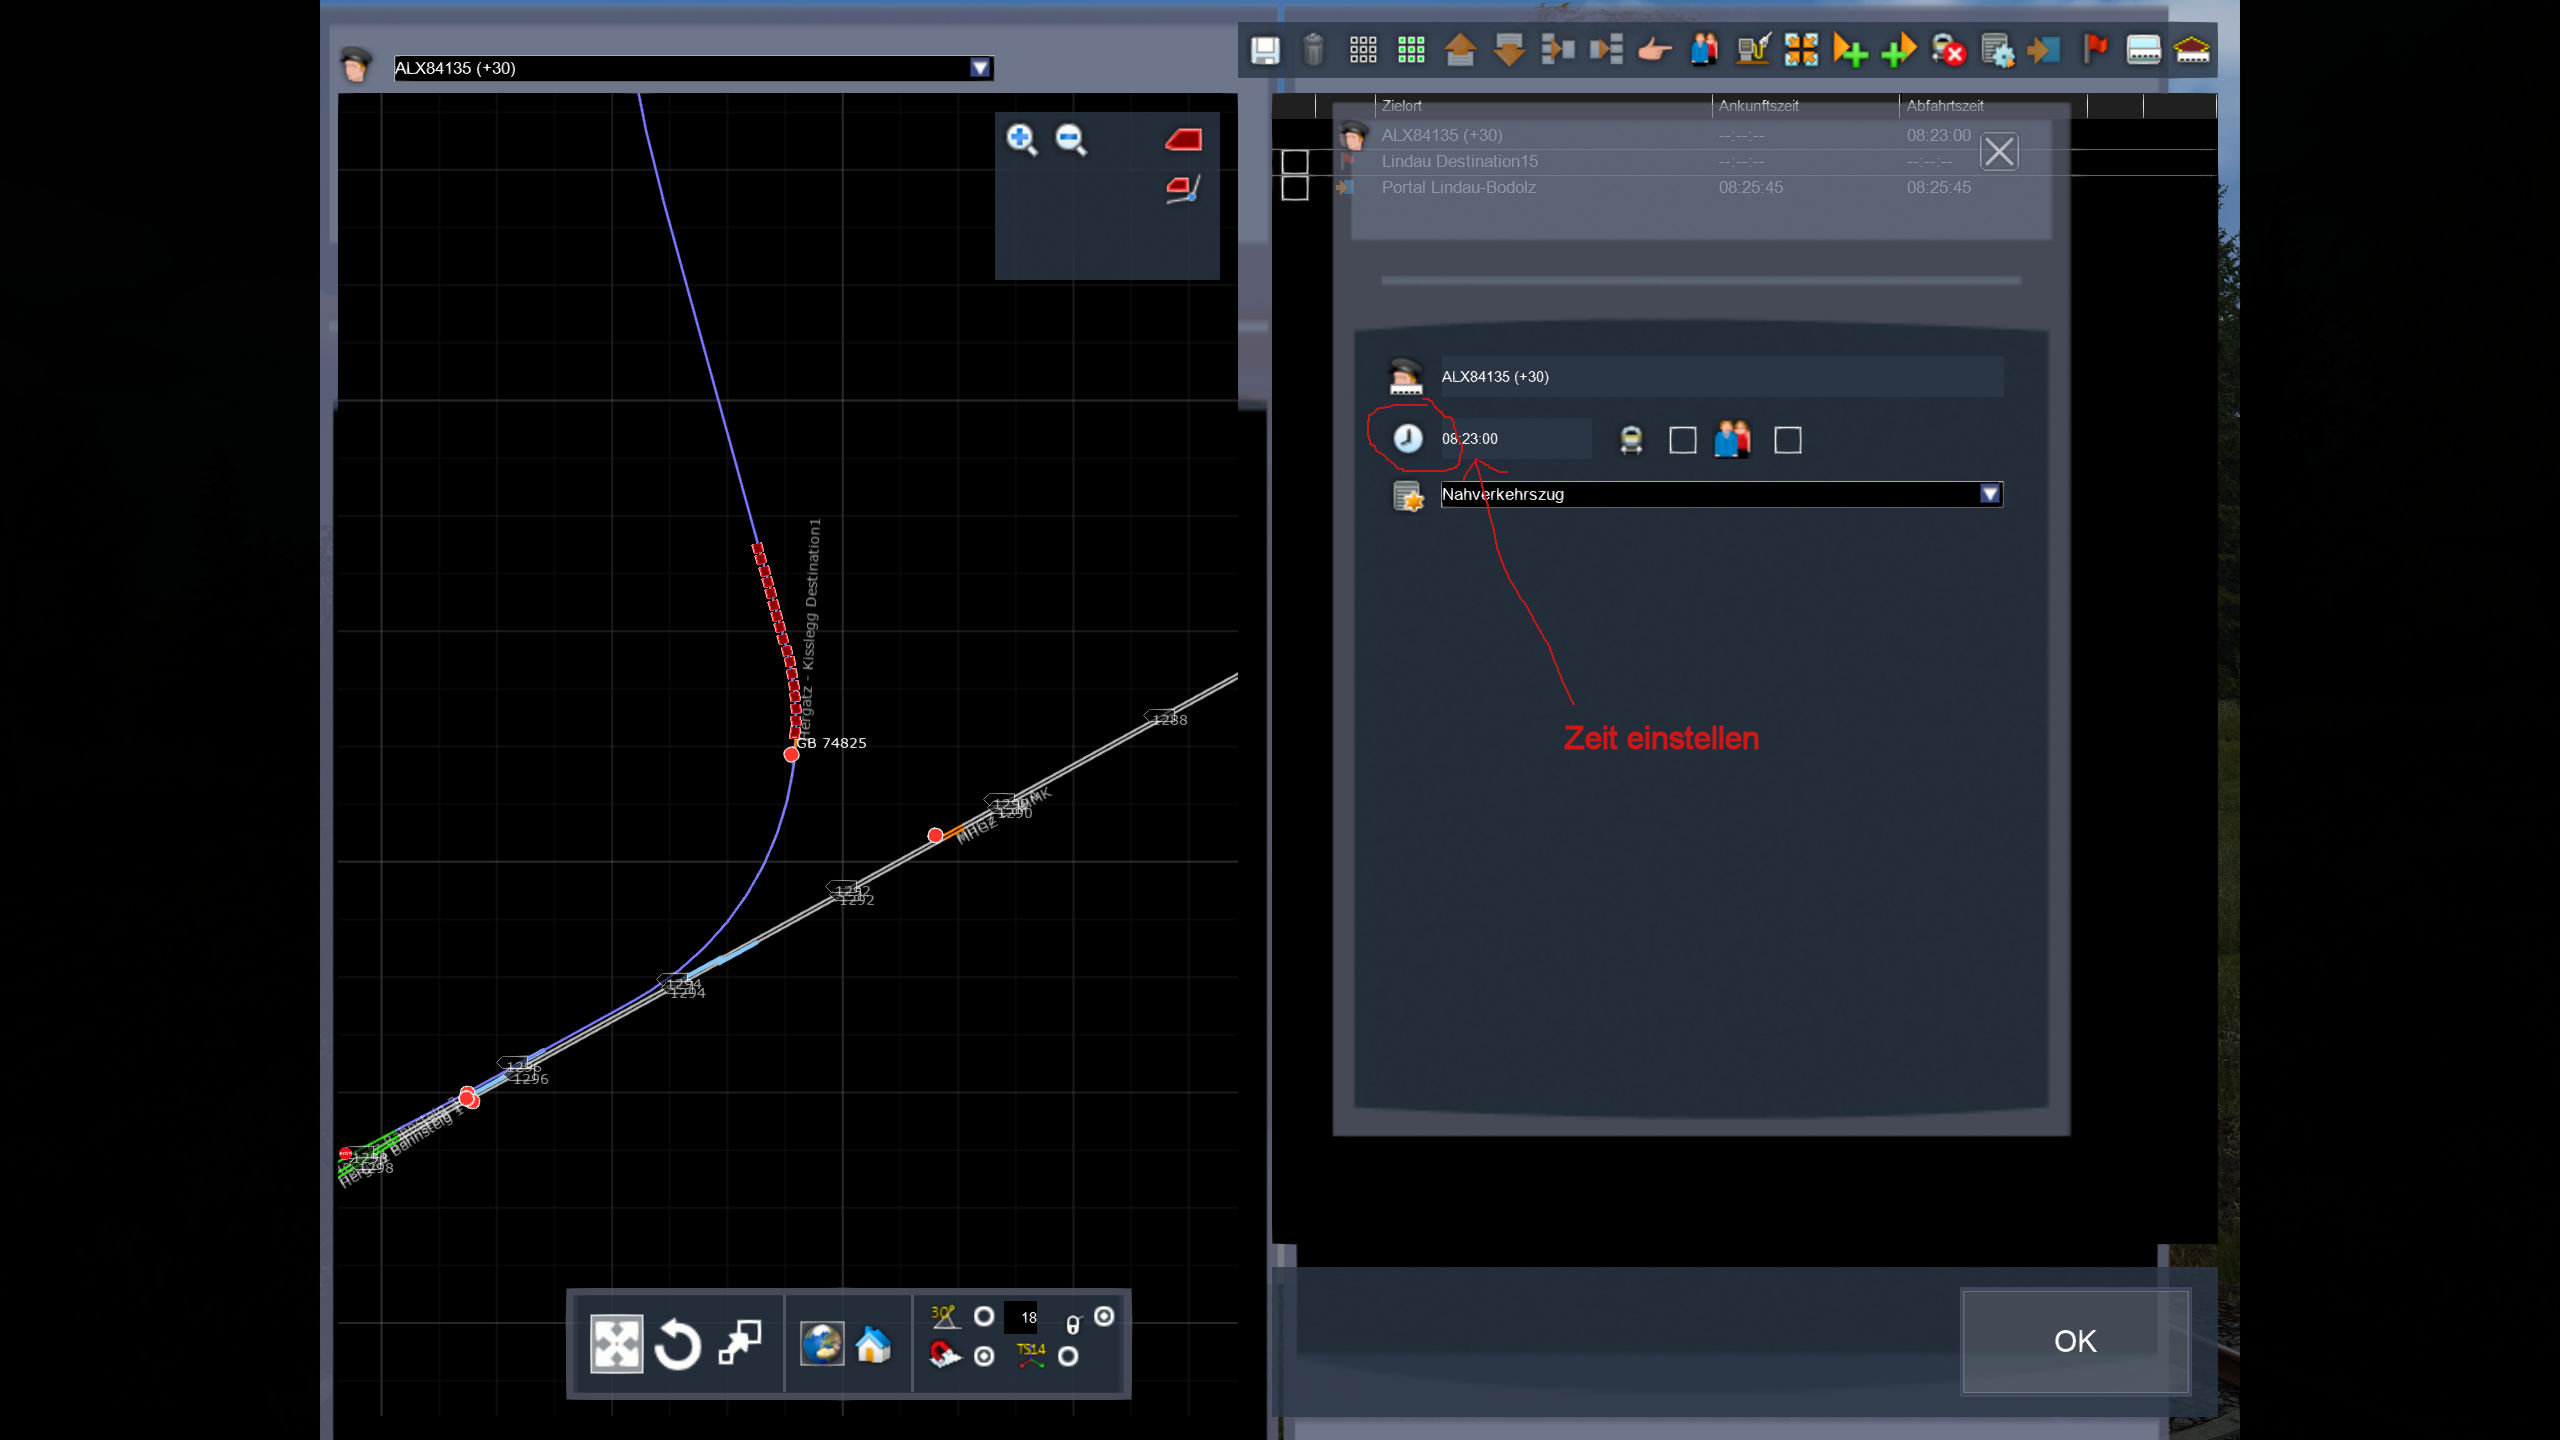Click the save floppy disk icon
Image resolution: width=2560 pixels, height=1440 pixels.
1265,50
